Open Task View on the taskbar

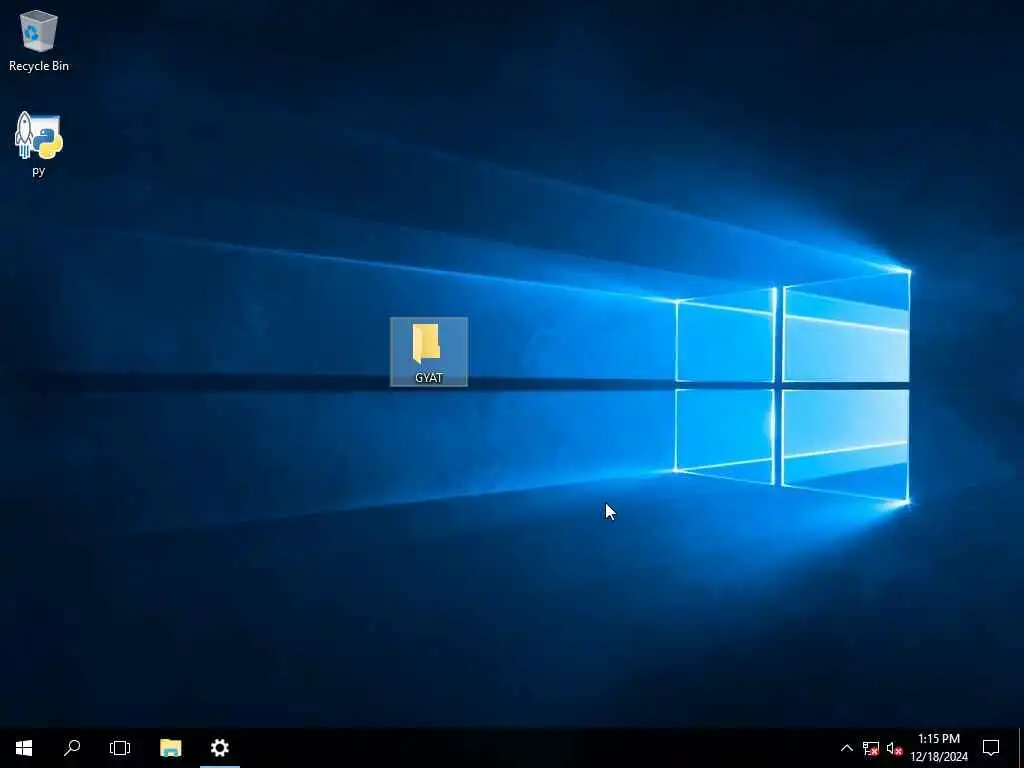(120, 748)
